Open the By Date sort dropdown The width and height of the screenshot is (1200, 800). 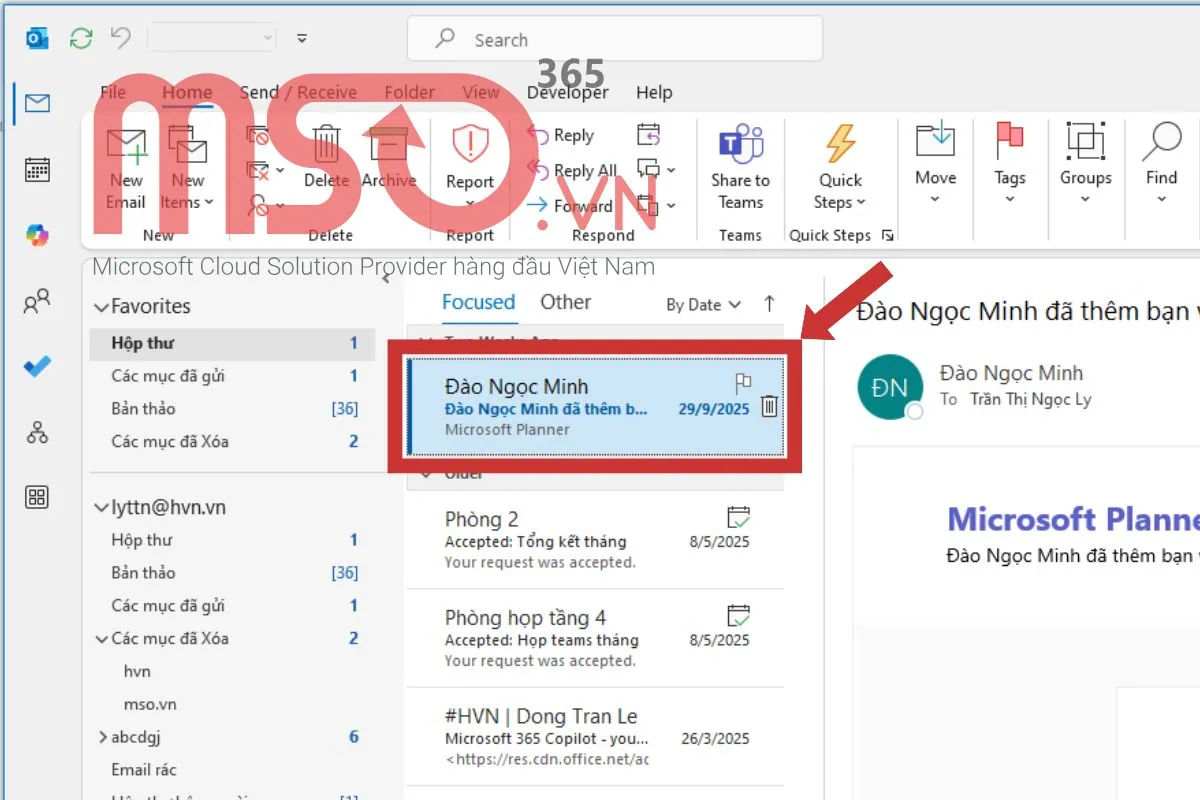pos(703,305)
